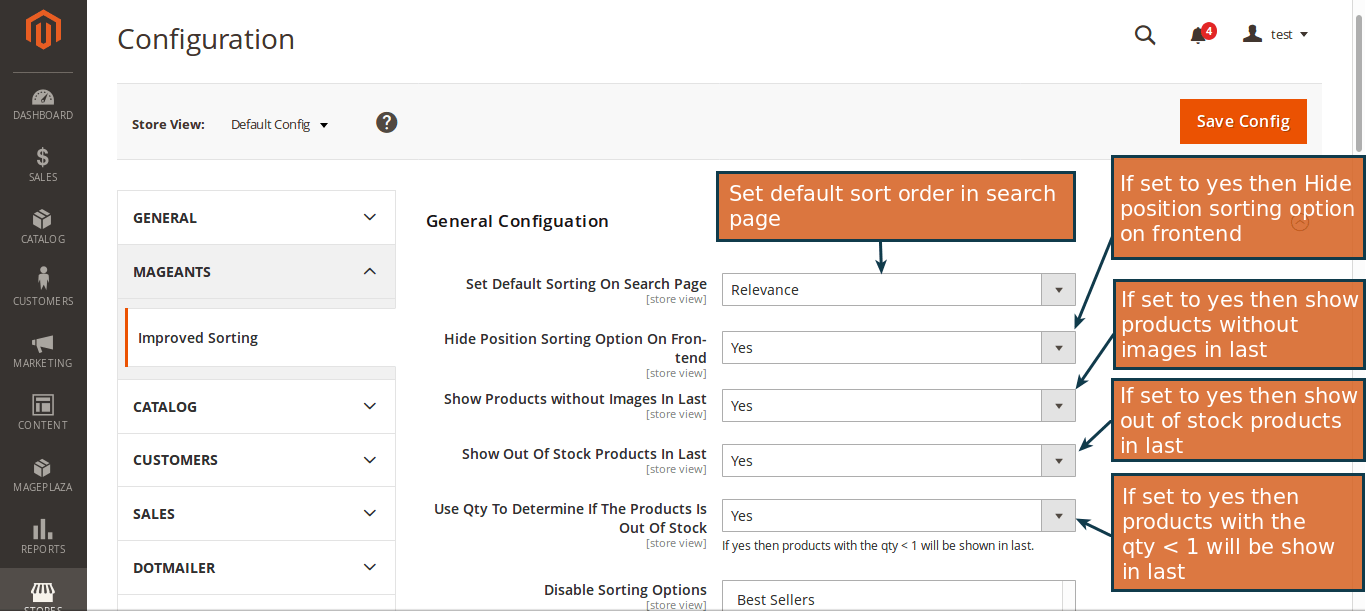
Task: Open the Store View help tooltip
Action: [386, 122]
